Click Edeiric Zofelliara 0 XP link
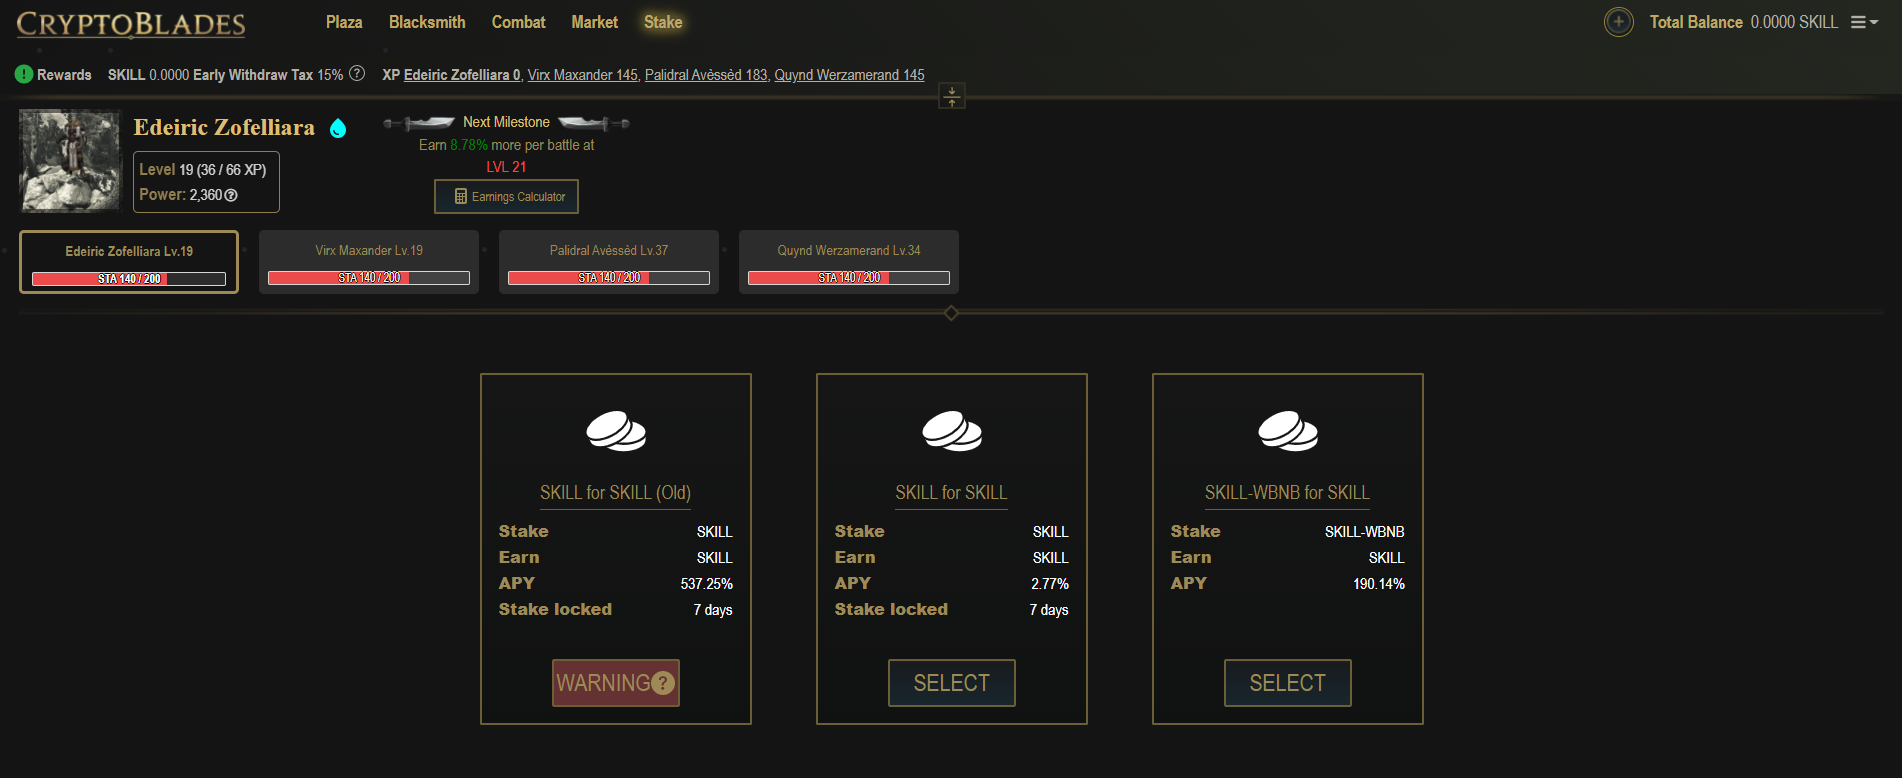1902x778 pixels. click(x=462, y=75)
